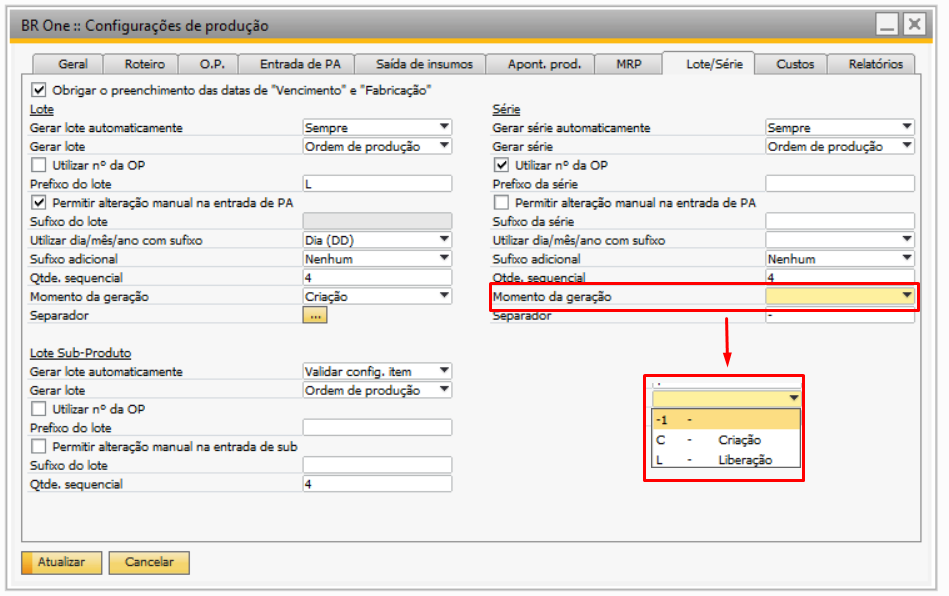Uncheck 'Utilizar nº da OP' under Série
The width and height of the screenshot is (949, 596).
pos(502,165)
